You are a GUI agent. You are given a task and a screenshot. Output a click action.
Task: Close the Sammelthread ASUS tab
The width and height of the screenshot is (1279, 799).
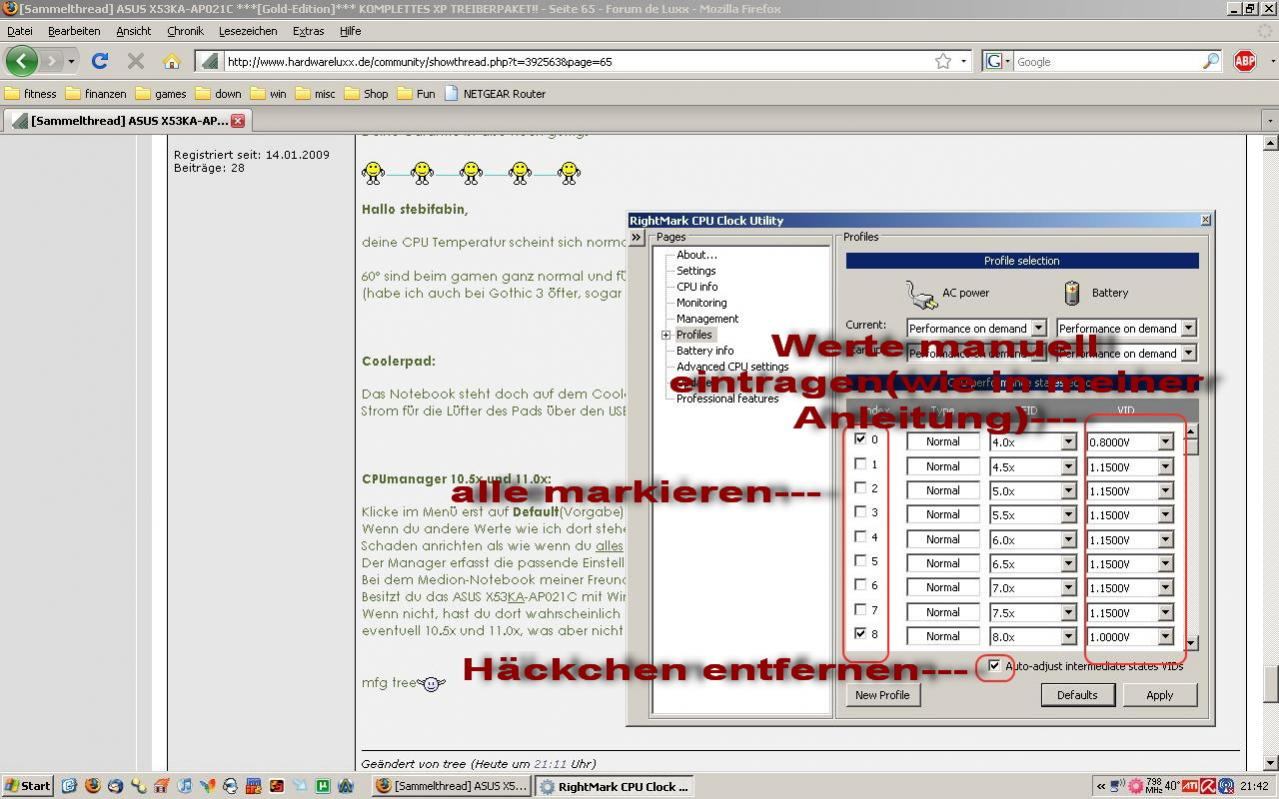click(x=238, y=121)
